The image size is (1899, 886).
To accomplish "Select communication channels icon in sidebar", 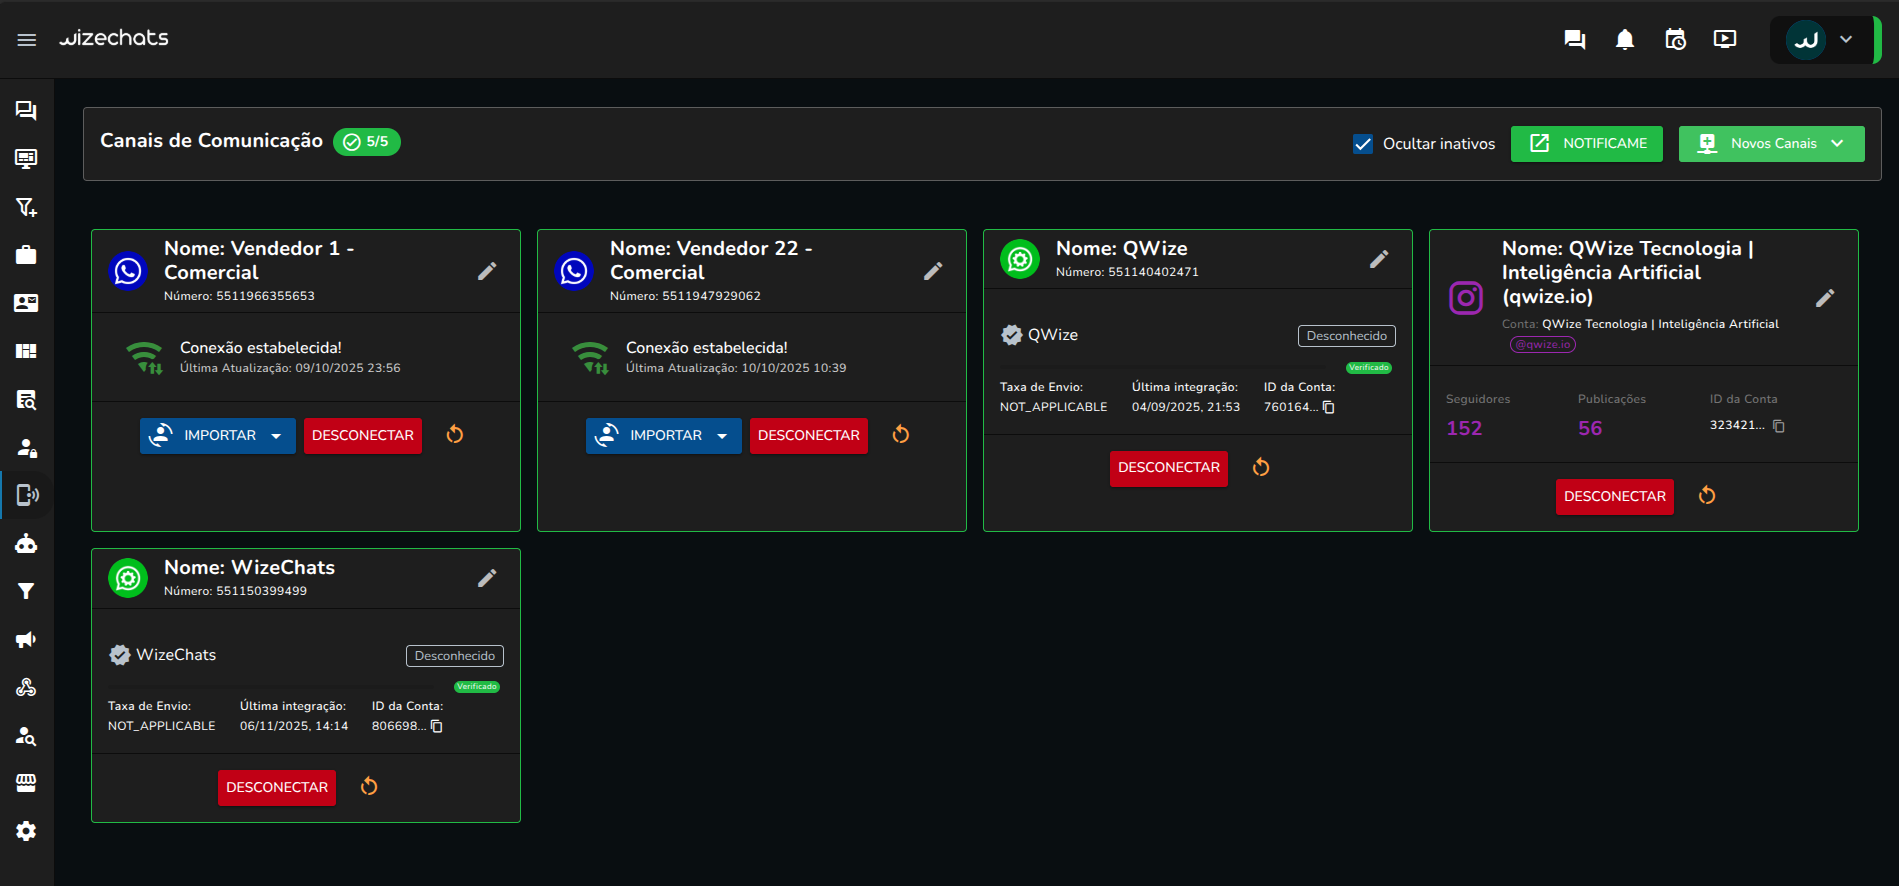I will pos(27,495).
